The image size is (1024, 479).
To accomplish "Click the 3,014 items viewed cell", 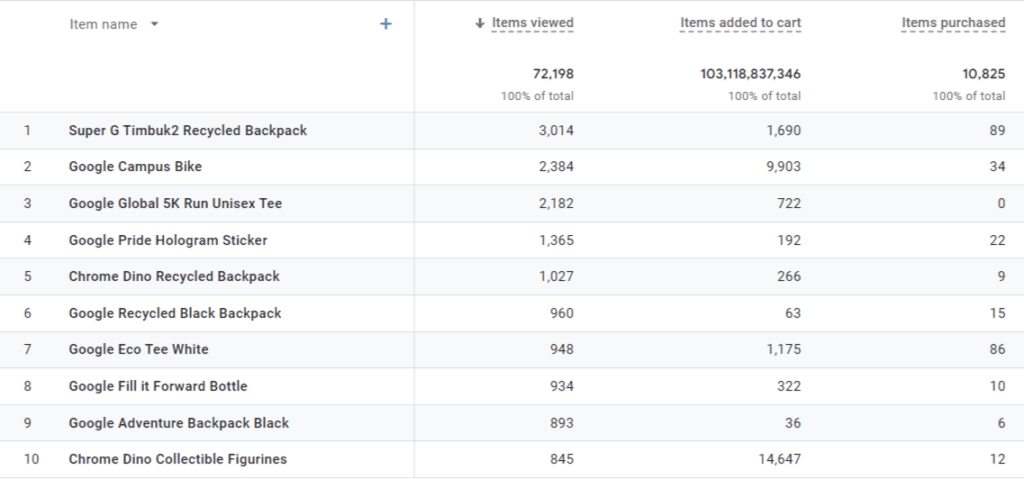I will tap(556, 130).
